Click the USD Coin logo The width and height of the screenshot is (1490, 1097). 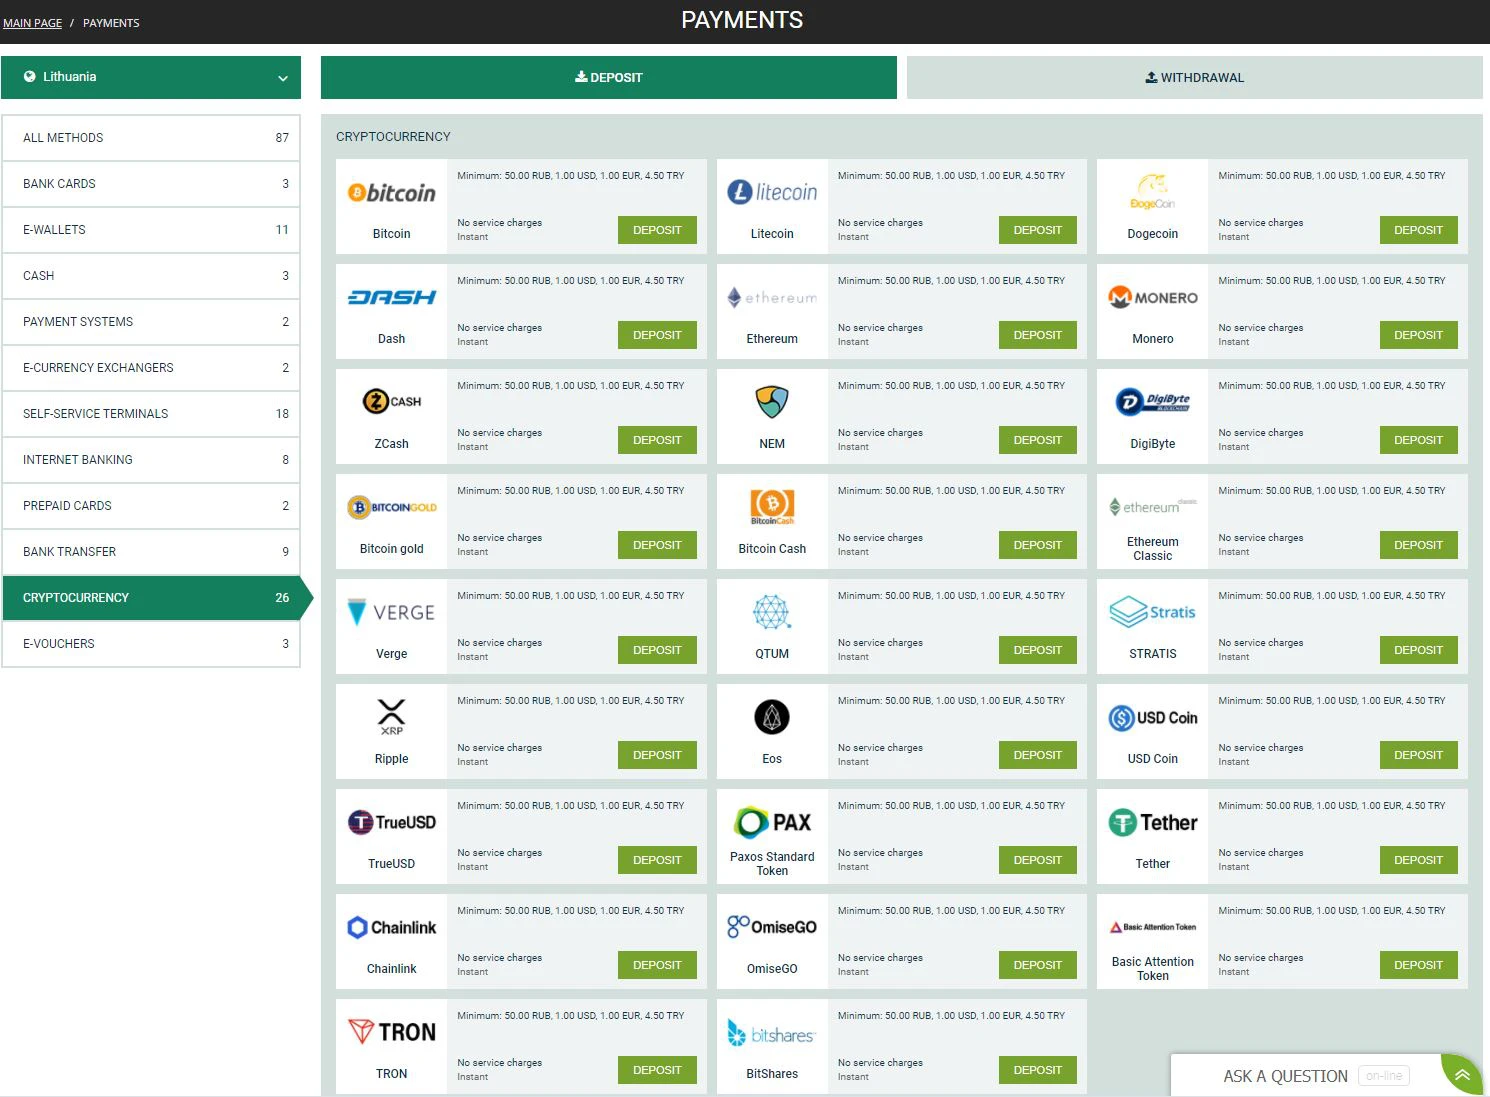point(1153,717)
